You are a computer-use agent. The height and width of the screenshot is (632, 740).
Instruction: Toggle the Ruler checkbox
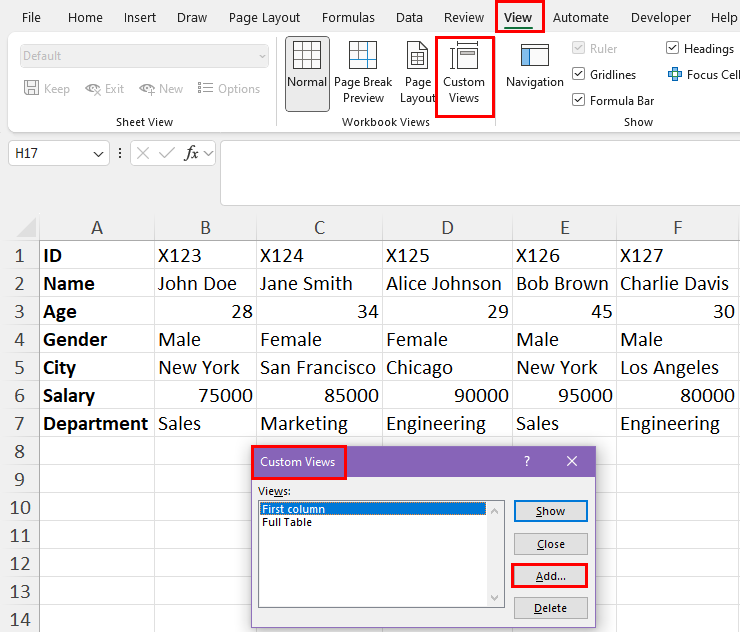pos(578,48)
